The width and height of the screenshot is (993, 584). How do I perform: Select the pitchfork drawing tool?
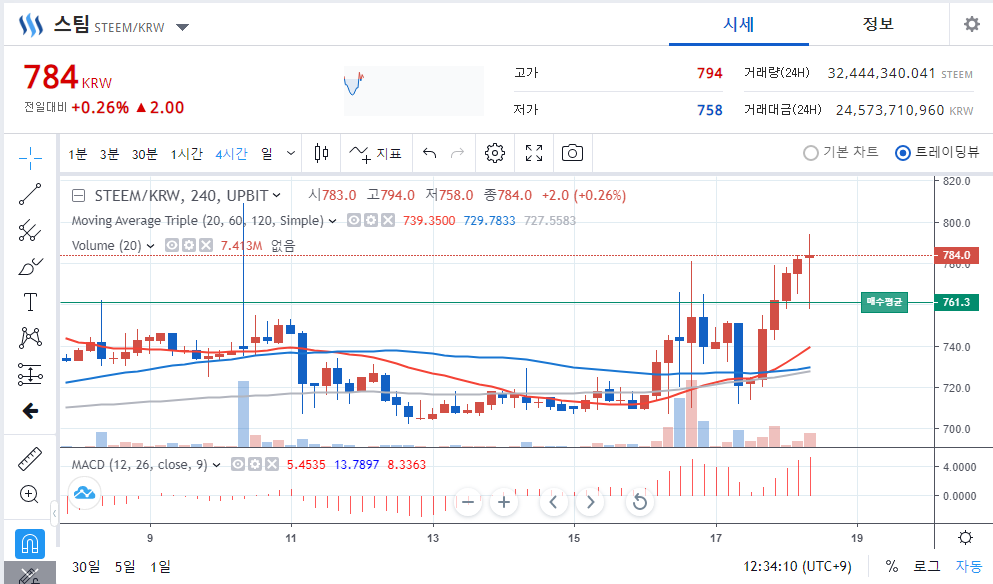tap(30, 231)
